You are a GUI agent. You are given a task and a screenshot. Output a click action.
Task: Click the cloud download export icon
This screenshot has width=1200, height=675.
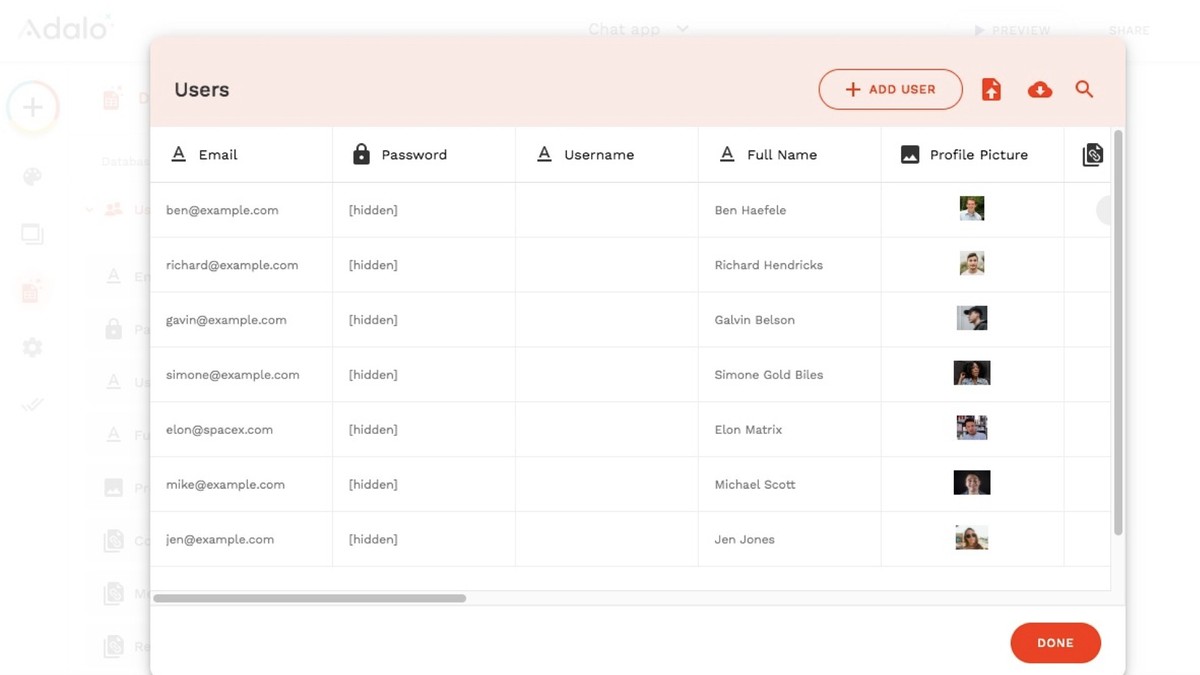coord(1040,90)
